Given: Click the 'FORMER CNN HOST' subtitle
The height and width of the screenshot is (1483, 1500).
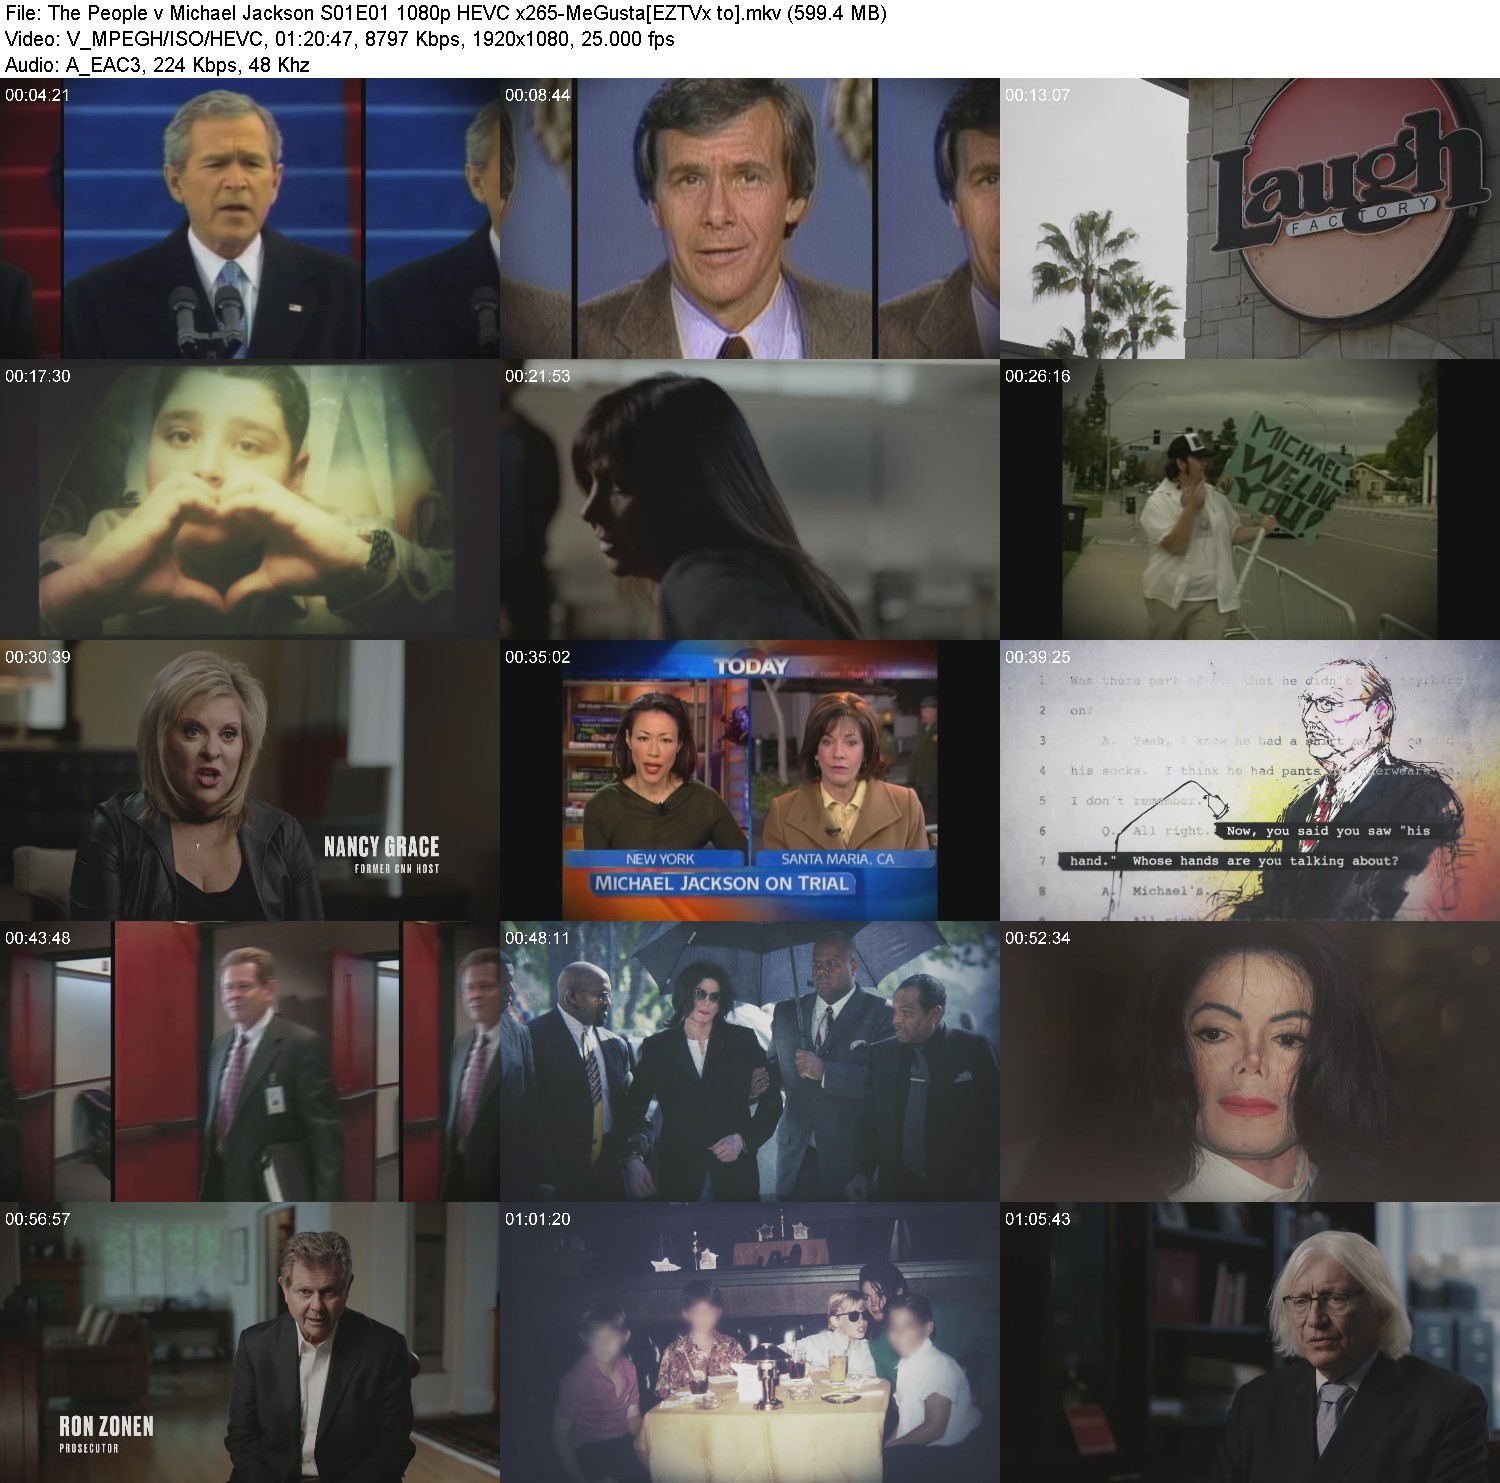Looking at the screenshot, I should pos(397,868).
